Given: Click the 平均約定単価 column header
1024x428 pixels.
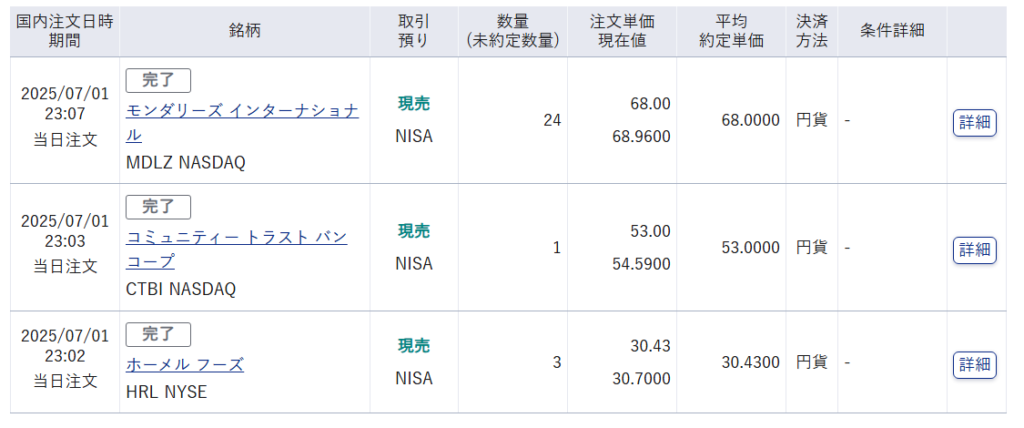Looking at the screenshot, I should click(x=731, y=31).
